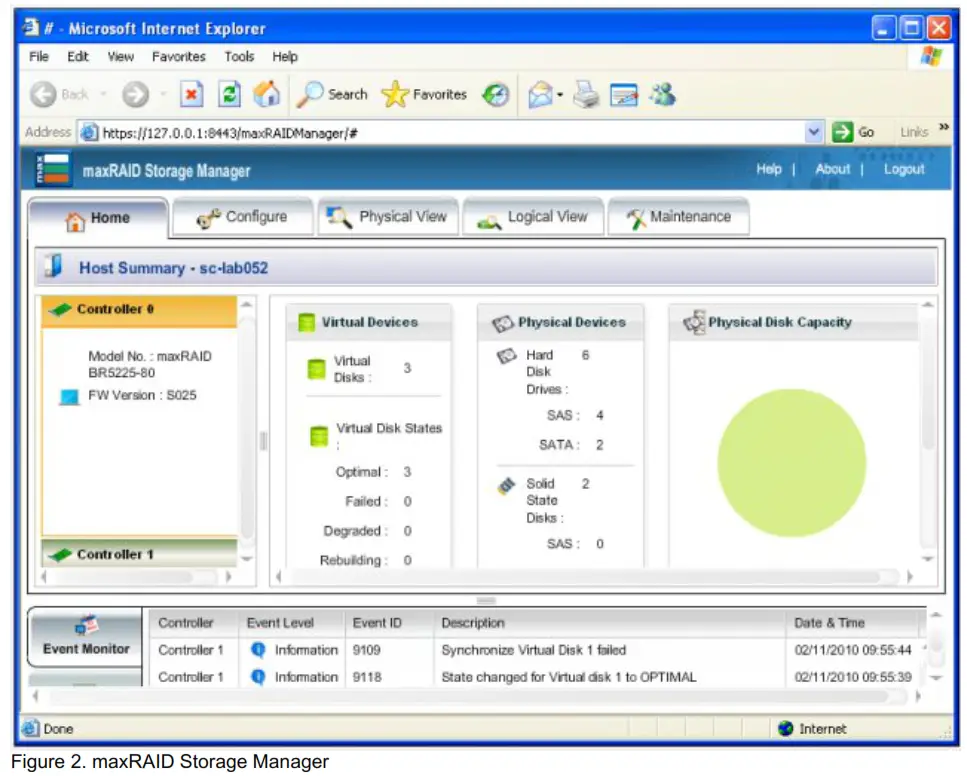967x776 pixels.
Task: Click the Go green arrow icon
Action: pyautogui.click(x=842, y=132)
